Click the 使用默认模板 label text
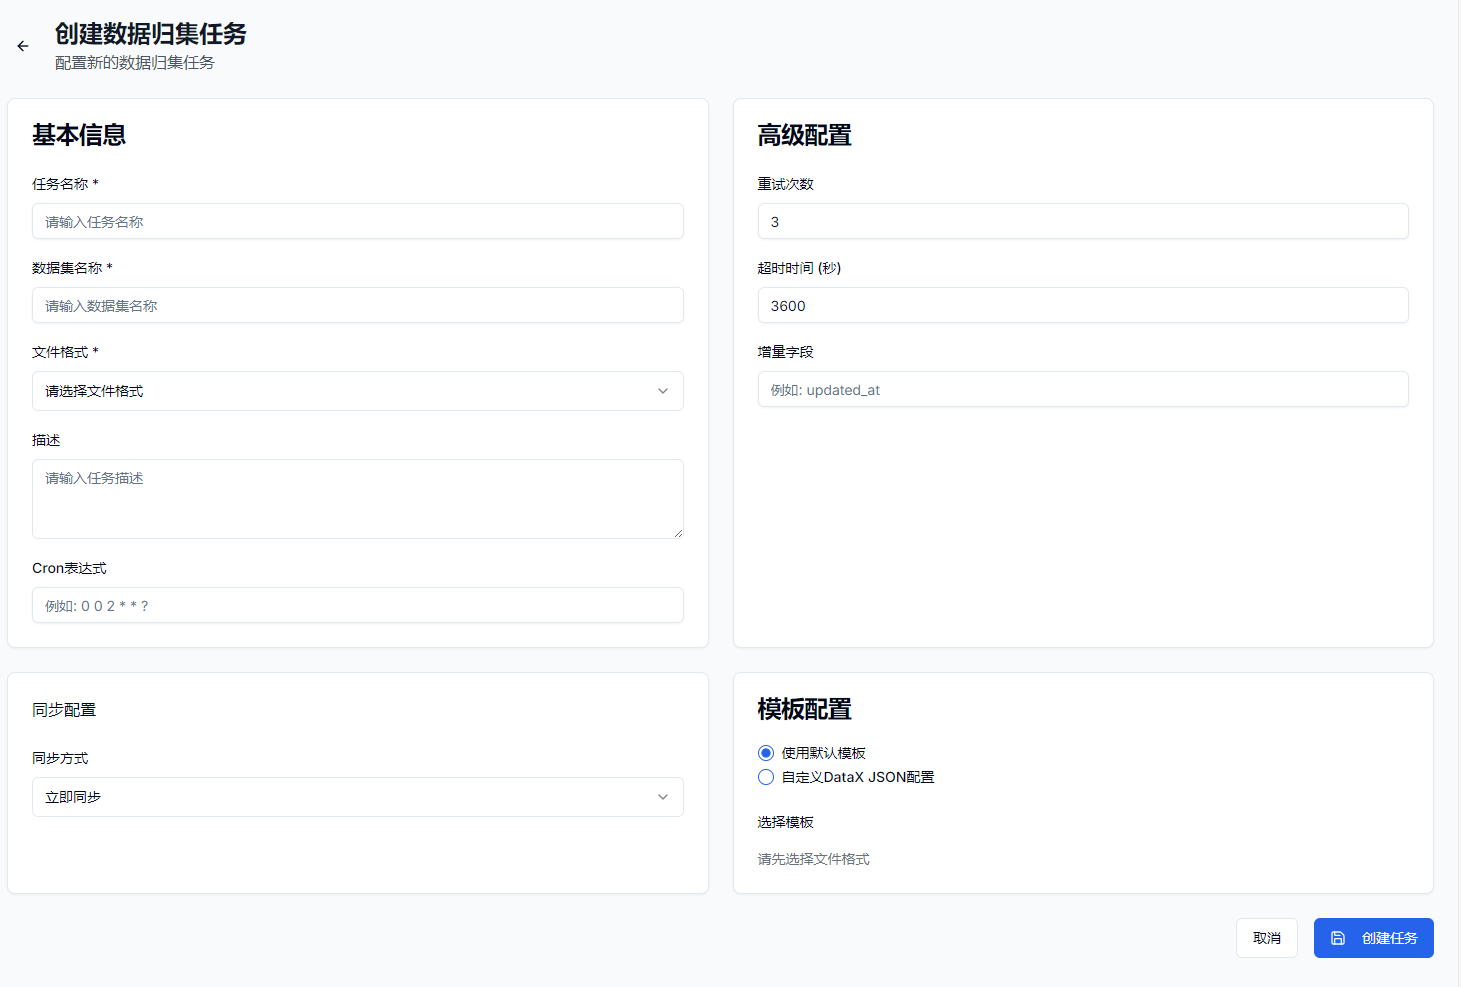Viewport: 1461px width, 987px height. click(823, 753)
